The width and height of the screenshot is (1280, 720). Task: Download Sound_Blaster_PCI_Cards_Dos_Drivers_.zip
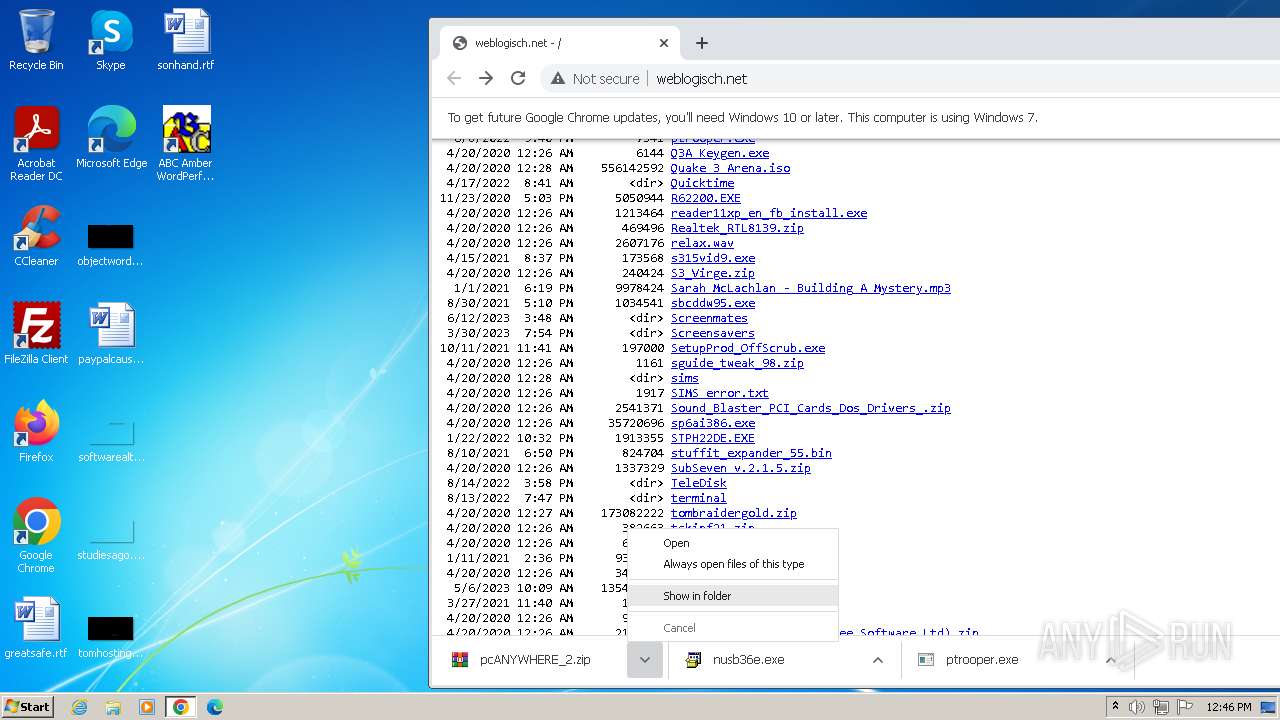tap(810, 408)
